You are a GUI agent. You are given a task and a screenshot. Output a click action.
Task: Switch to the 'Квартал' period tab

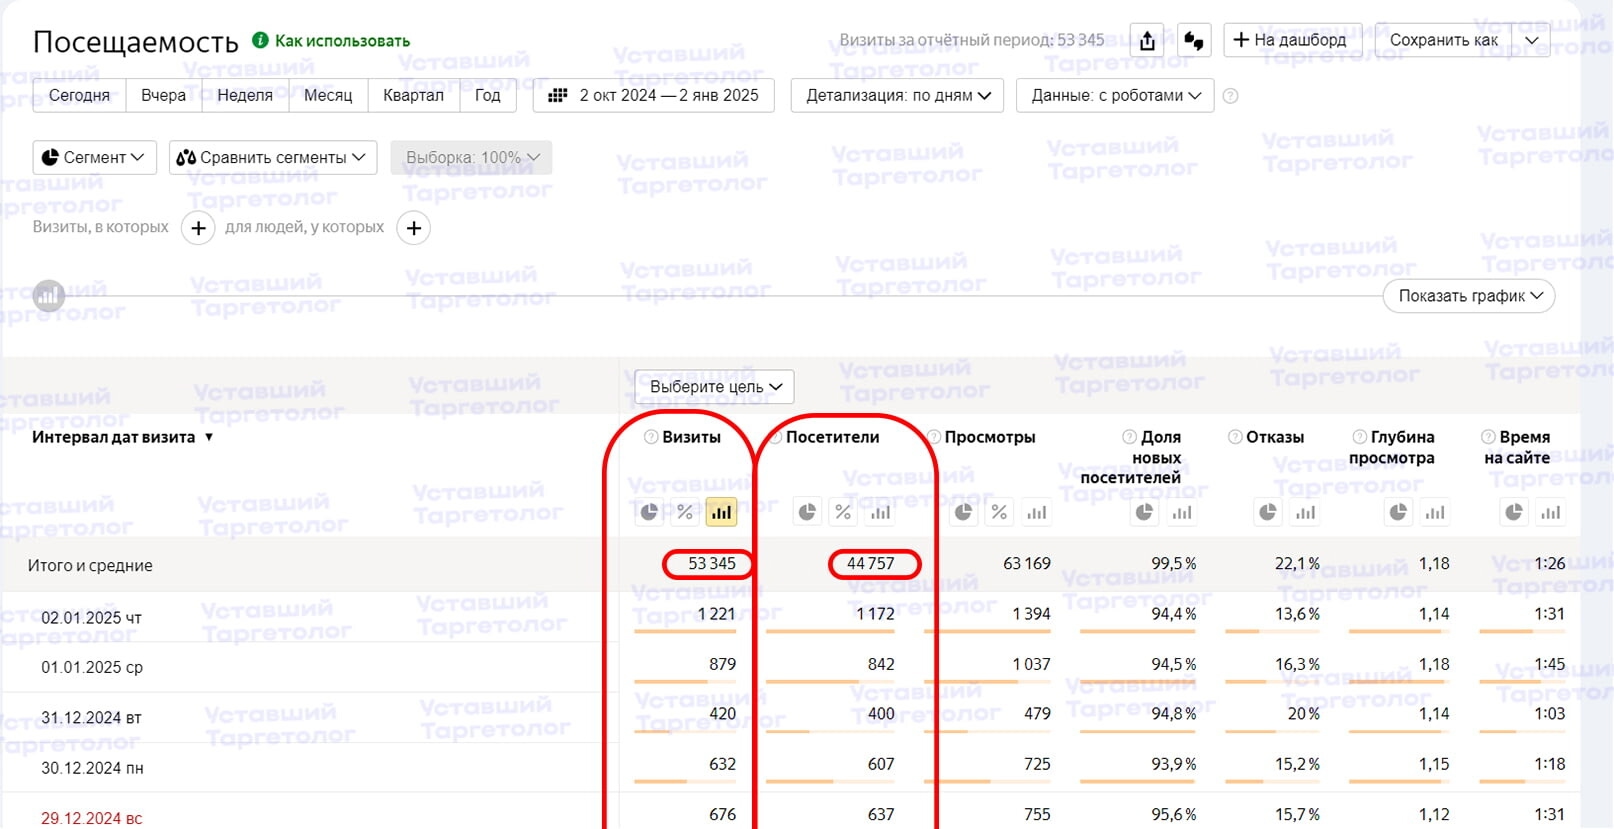point(413,96)
